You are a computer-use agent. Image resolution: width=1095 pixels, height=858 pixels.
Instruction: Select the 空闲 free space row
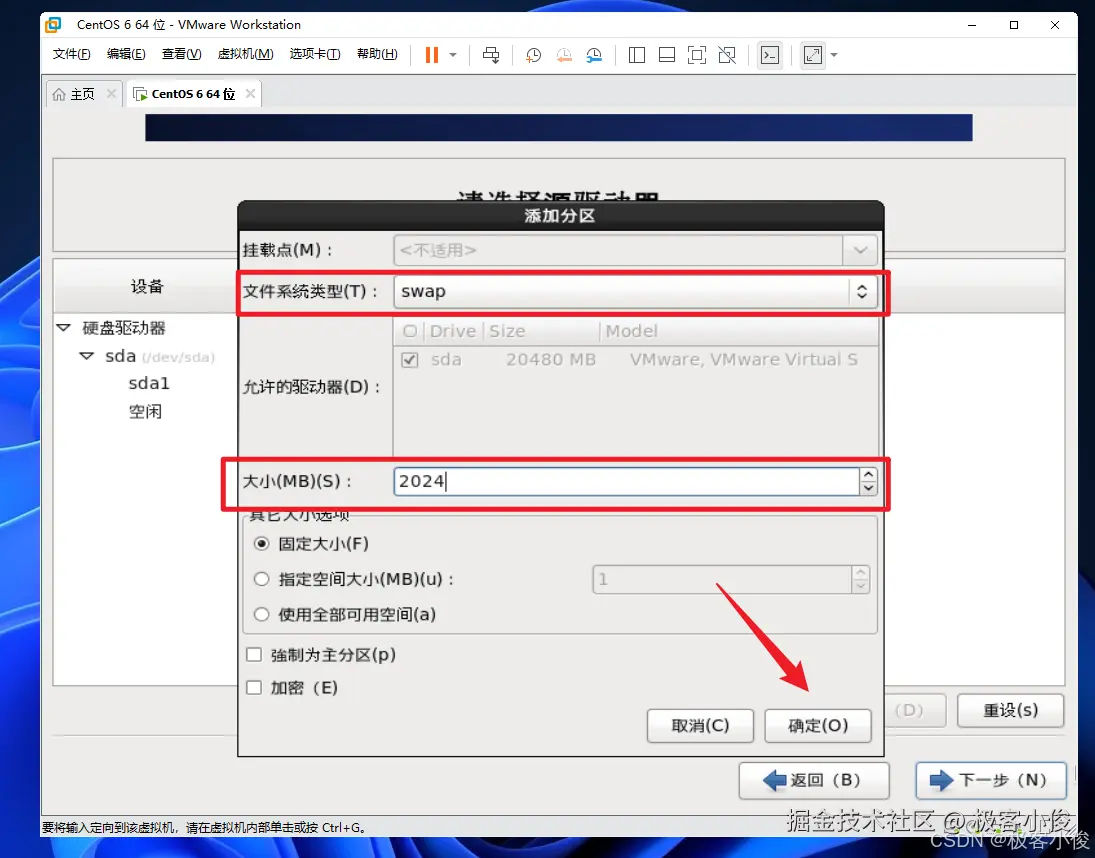(145, 411)
